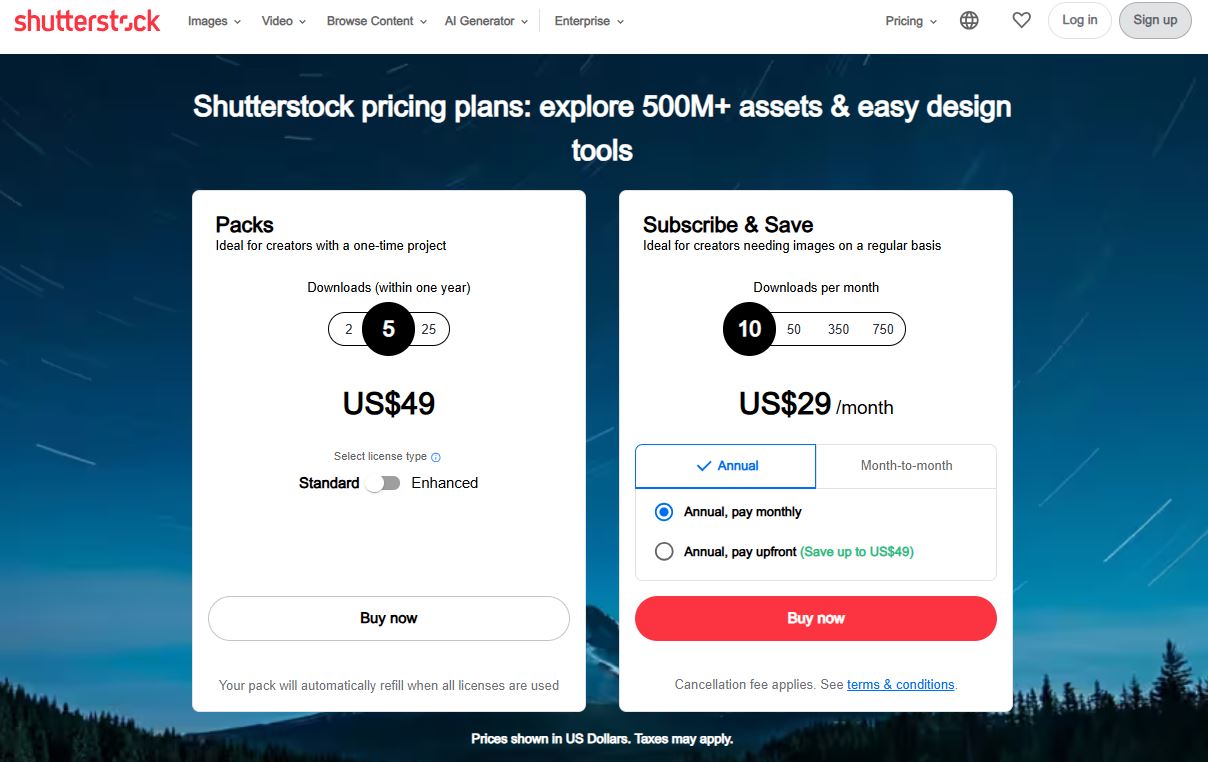Expand the Video dropdown

283,21
